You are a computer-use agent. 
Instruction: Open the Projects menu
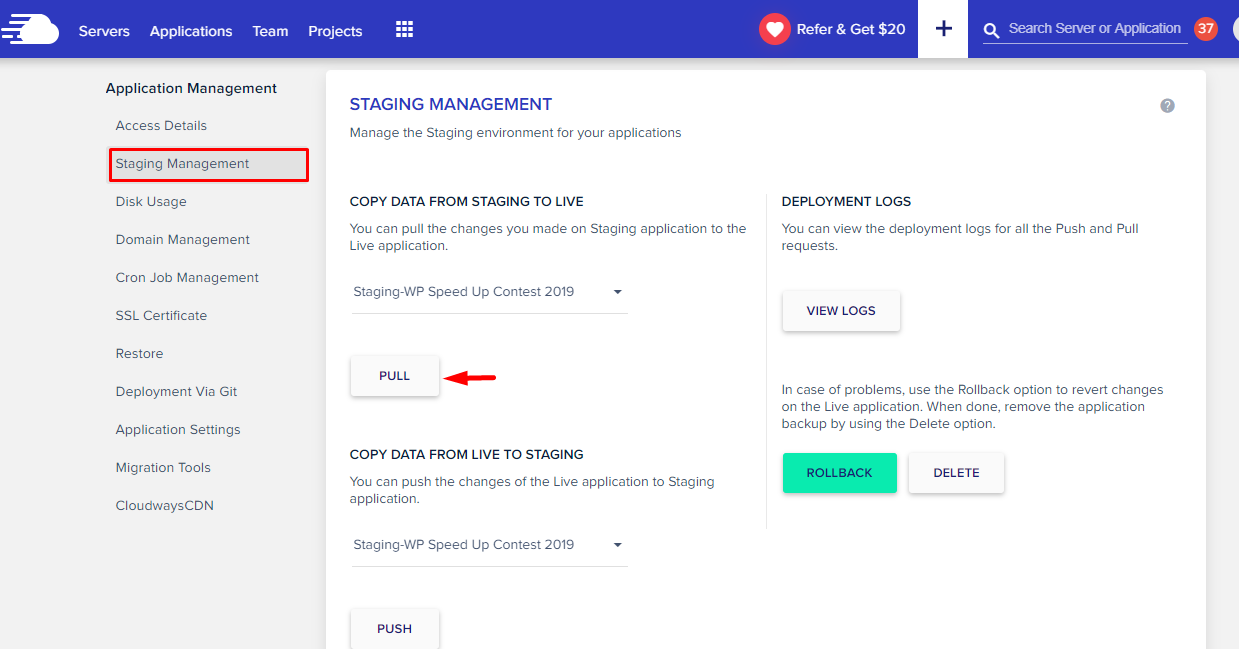tap(335, 31)
